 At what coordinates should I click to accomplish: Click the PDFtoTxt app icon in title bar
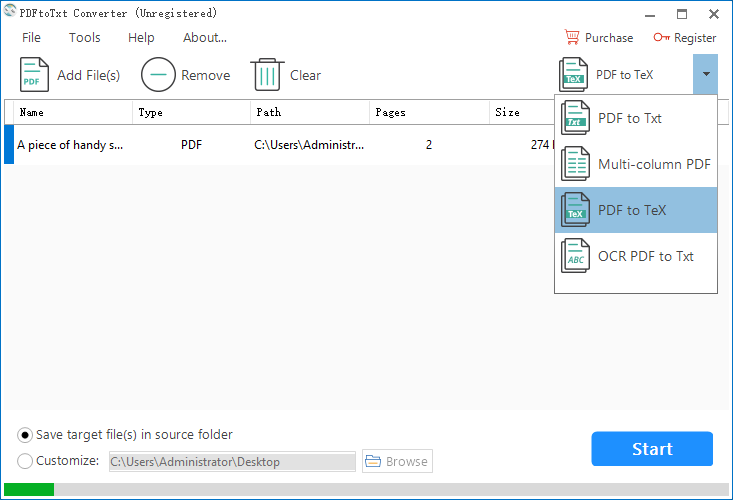[9, 11]
